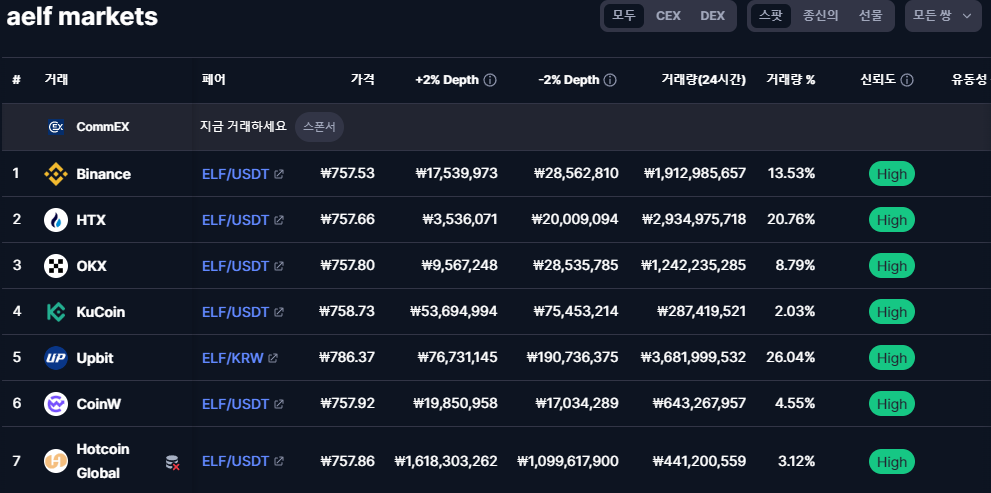The image size is (991, 493).
Task: Click the -2% Depth info icon
Action: [x=610, y=80]
